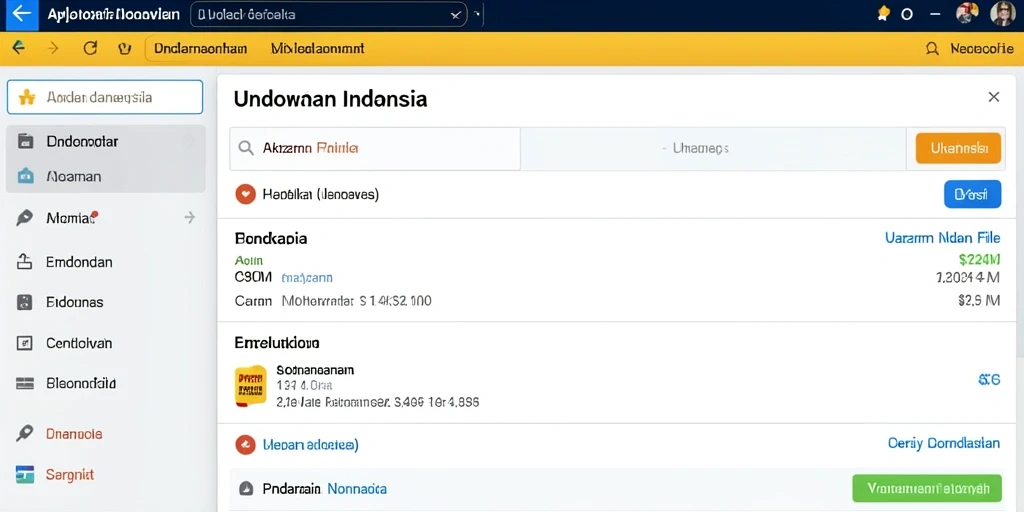Viewport: 1024px width, 512px height.
Task: Click the Uhamegs field
Action: 713,148
